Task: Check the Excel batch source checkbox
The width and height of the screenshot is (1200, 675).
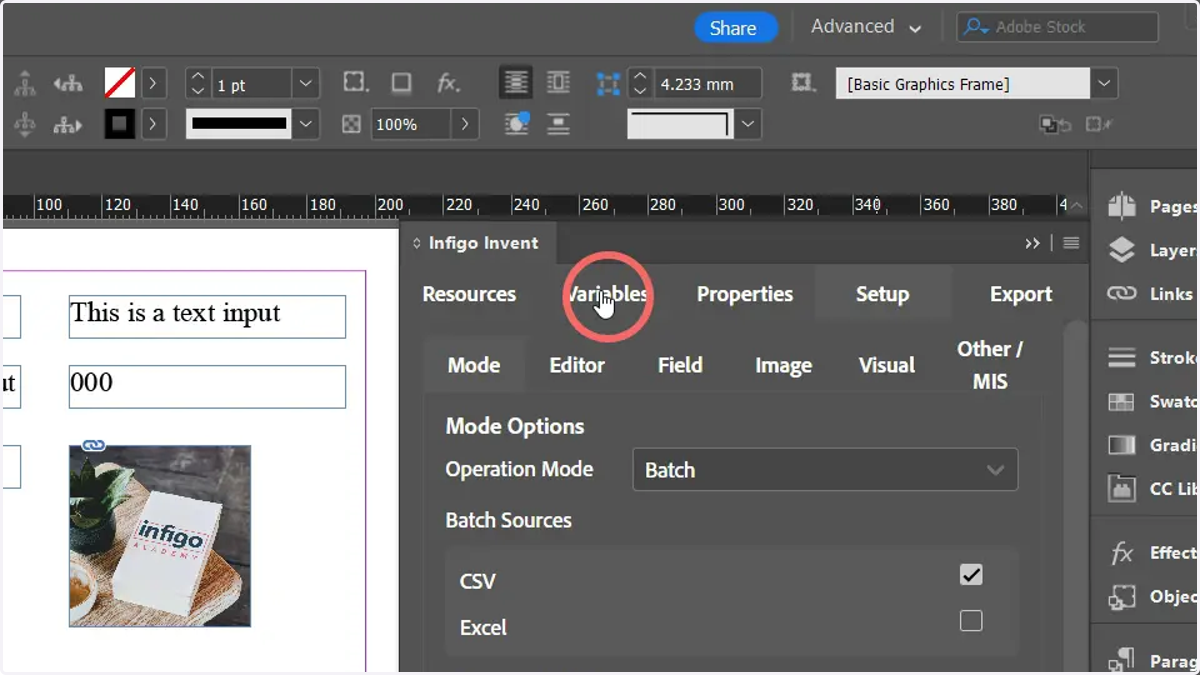Action: (x=971, y=621)
